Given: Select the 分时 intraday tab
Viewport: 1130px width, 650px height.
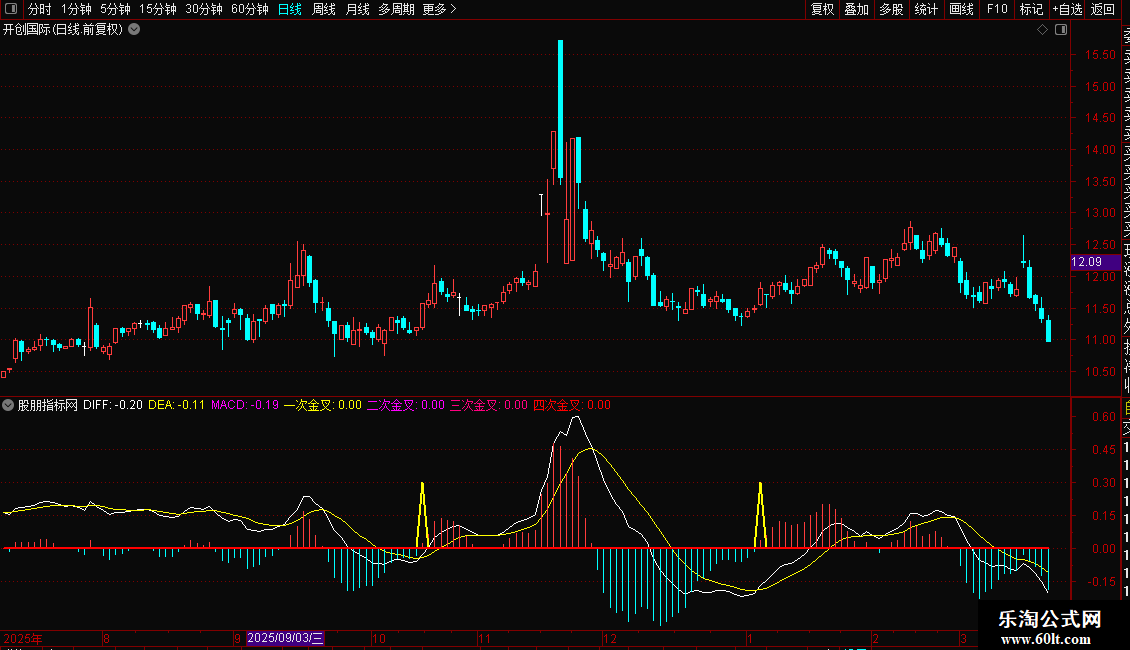Looking at the screenshot, I should 40,9.
